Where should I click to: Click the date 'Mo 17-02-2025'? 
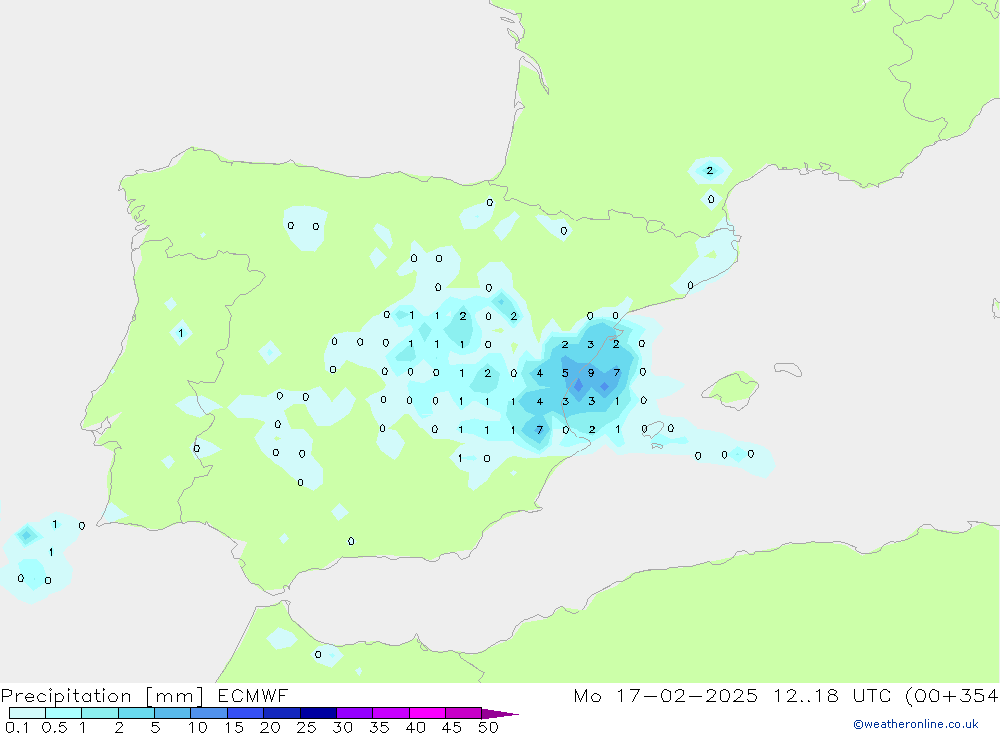coord(666,695)
